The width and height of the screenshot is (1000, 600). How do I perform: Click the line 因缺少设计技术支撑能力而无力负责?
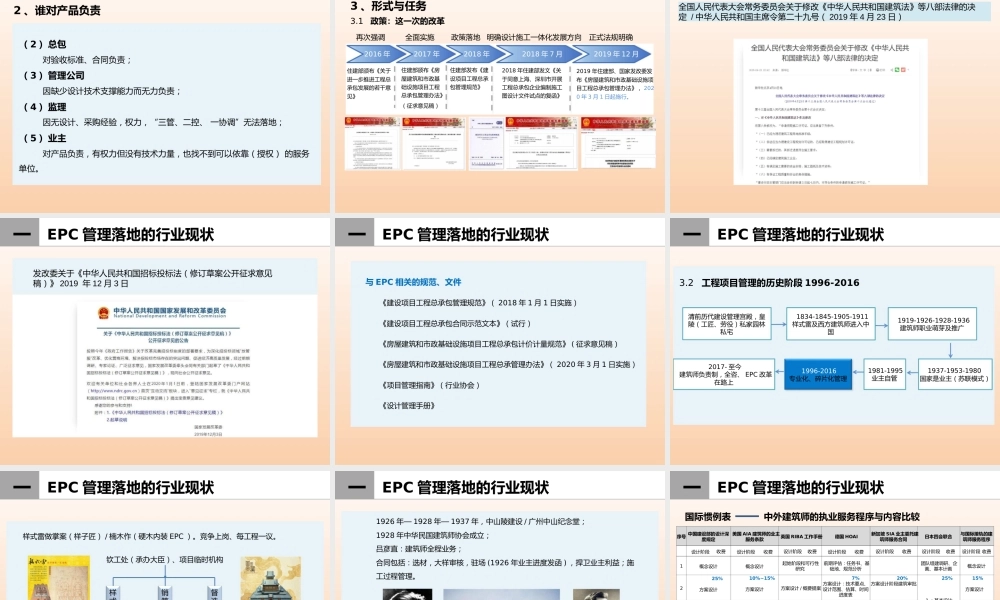coord(112,91)
